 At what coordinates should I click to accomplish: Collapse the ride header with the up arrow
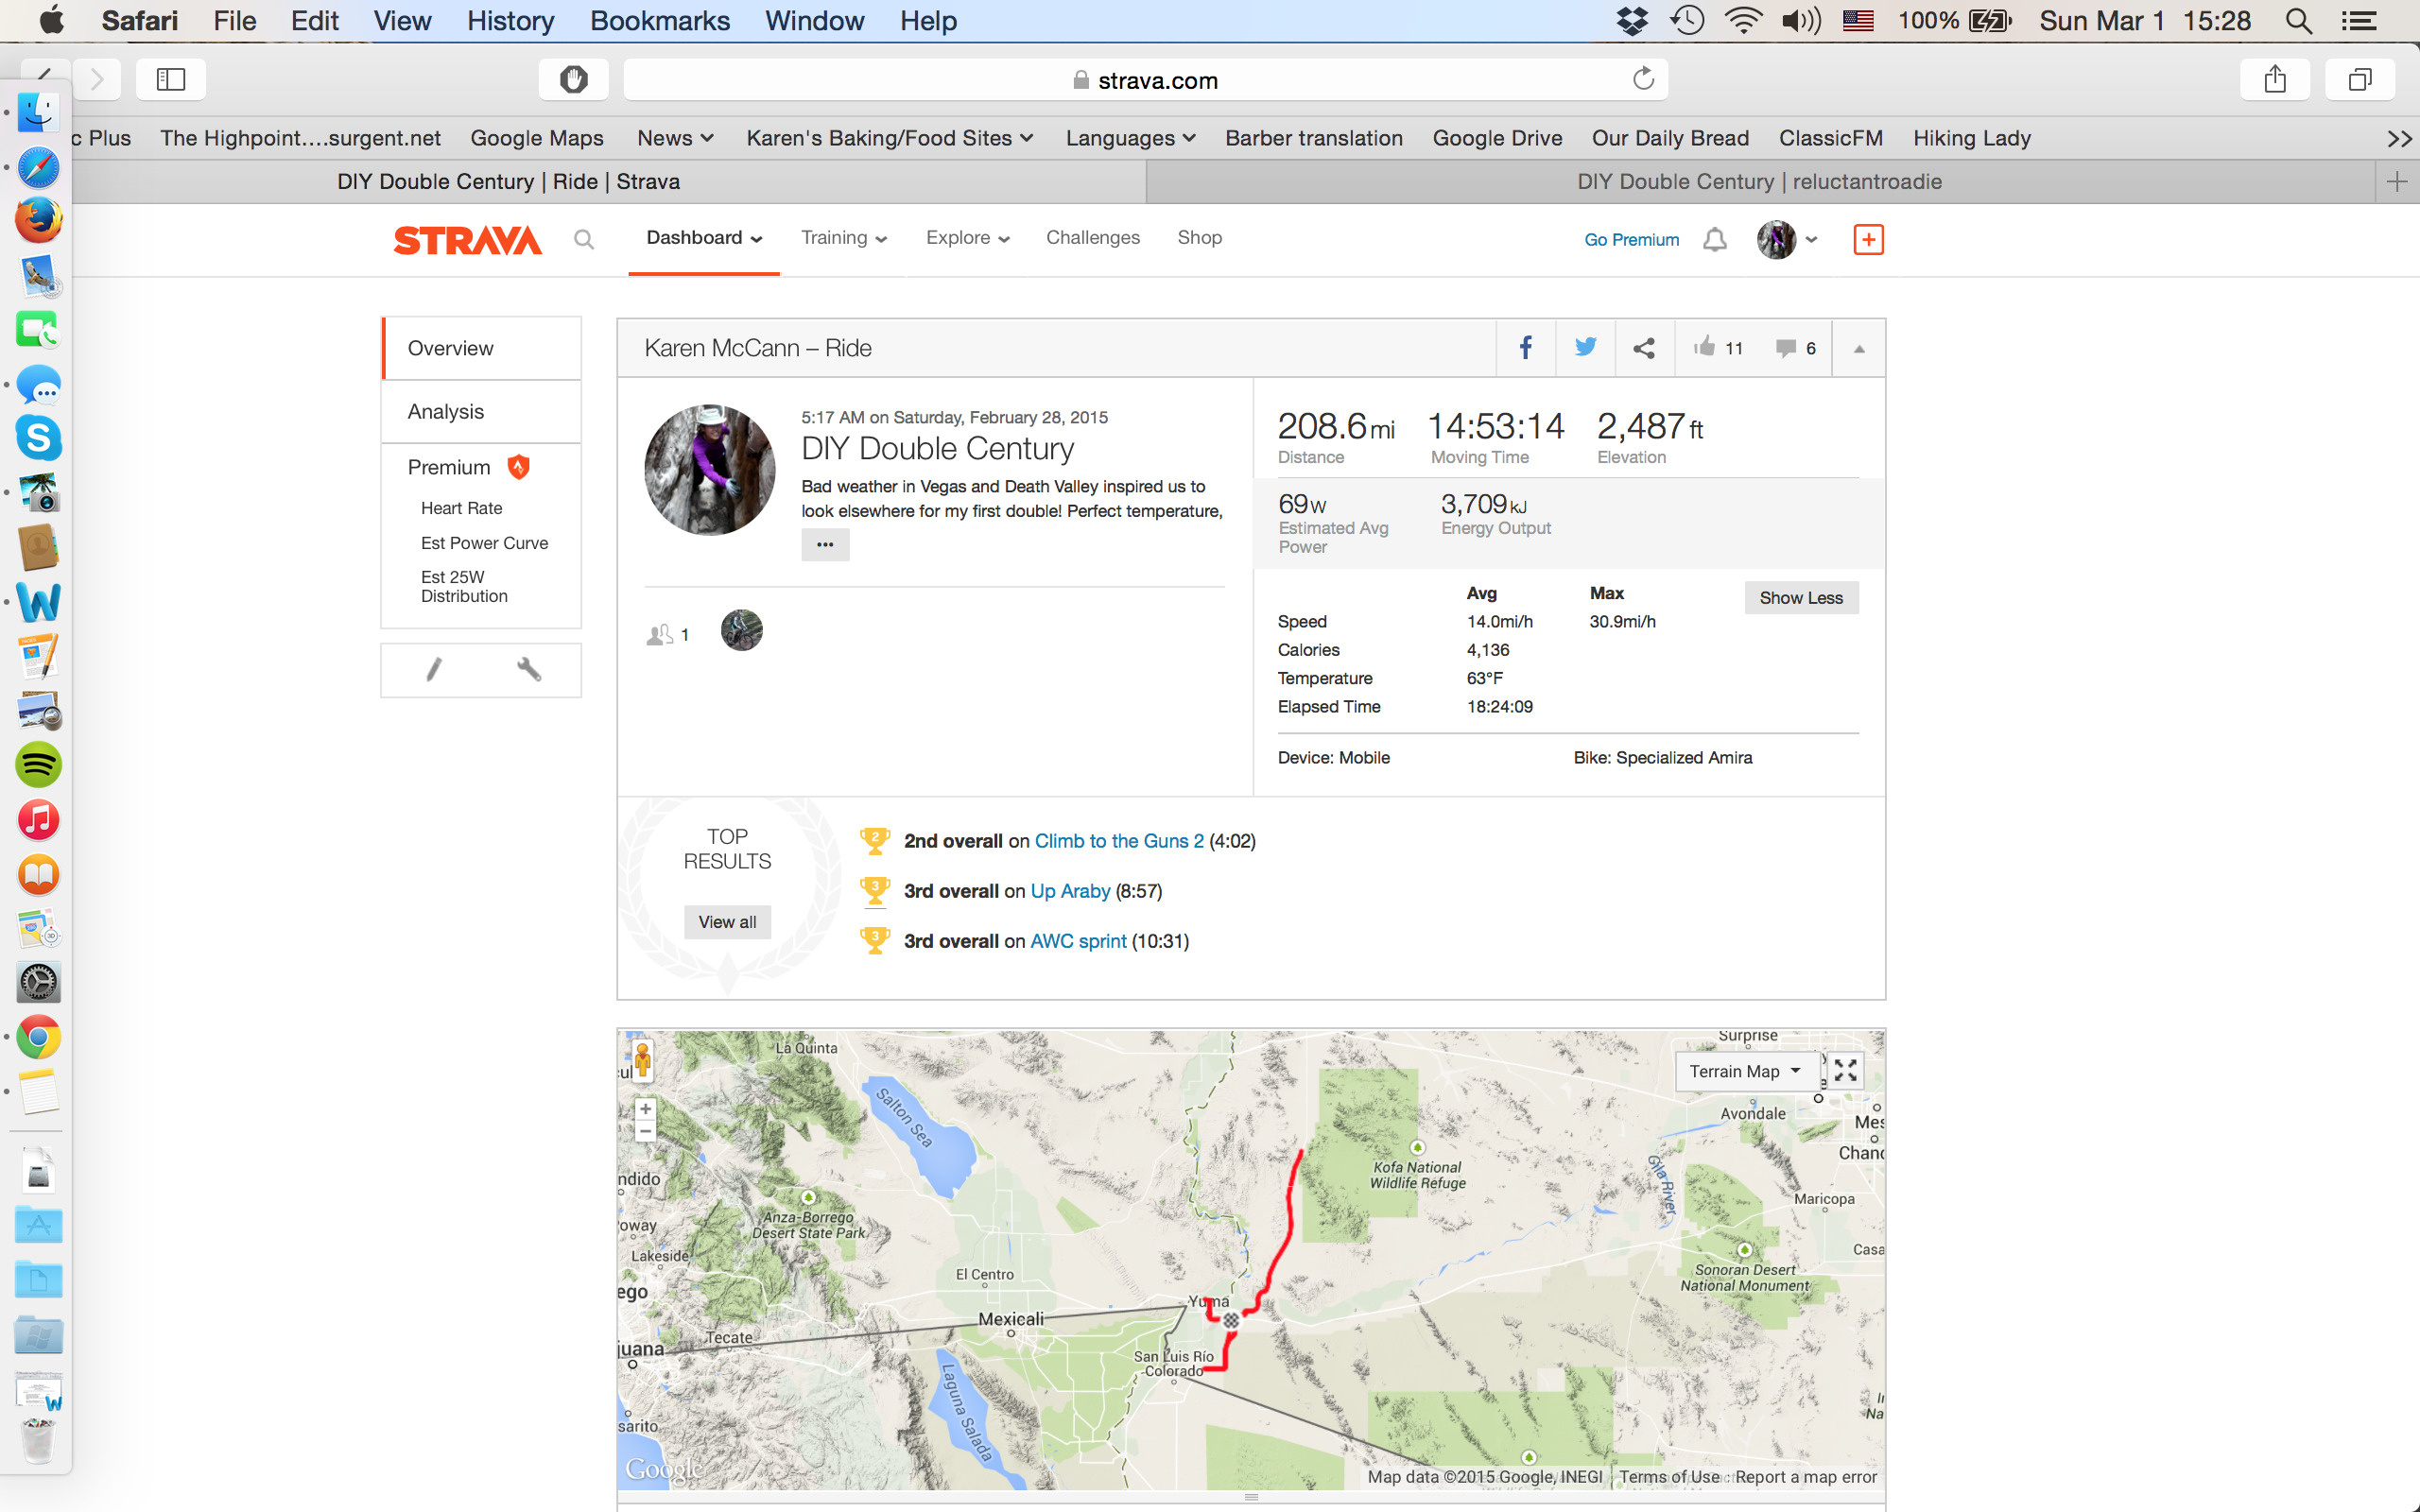[1859, 349]
